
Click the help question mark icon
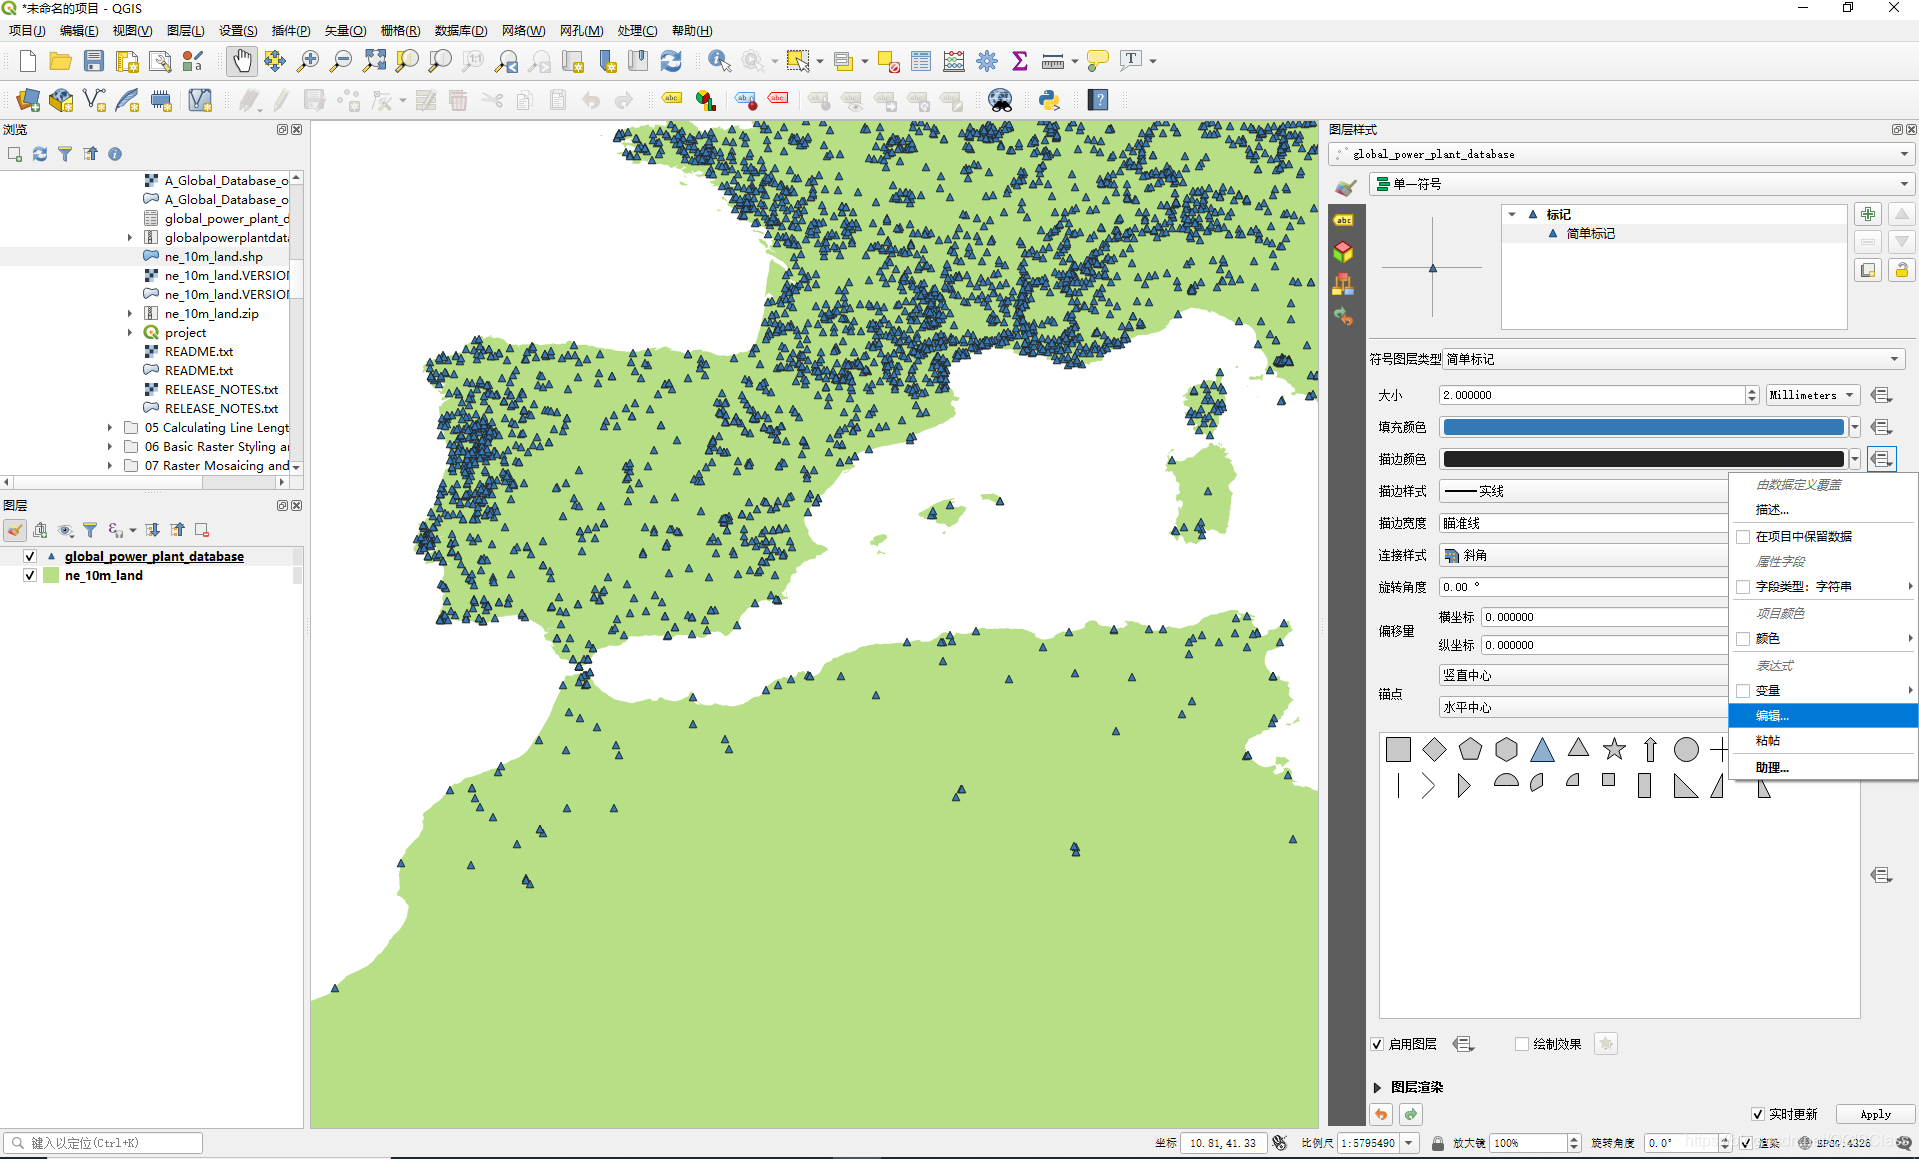pyautogui.click(x=1098, y=100)
